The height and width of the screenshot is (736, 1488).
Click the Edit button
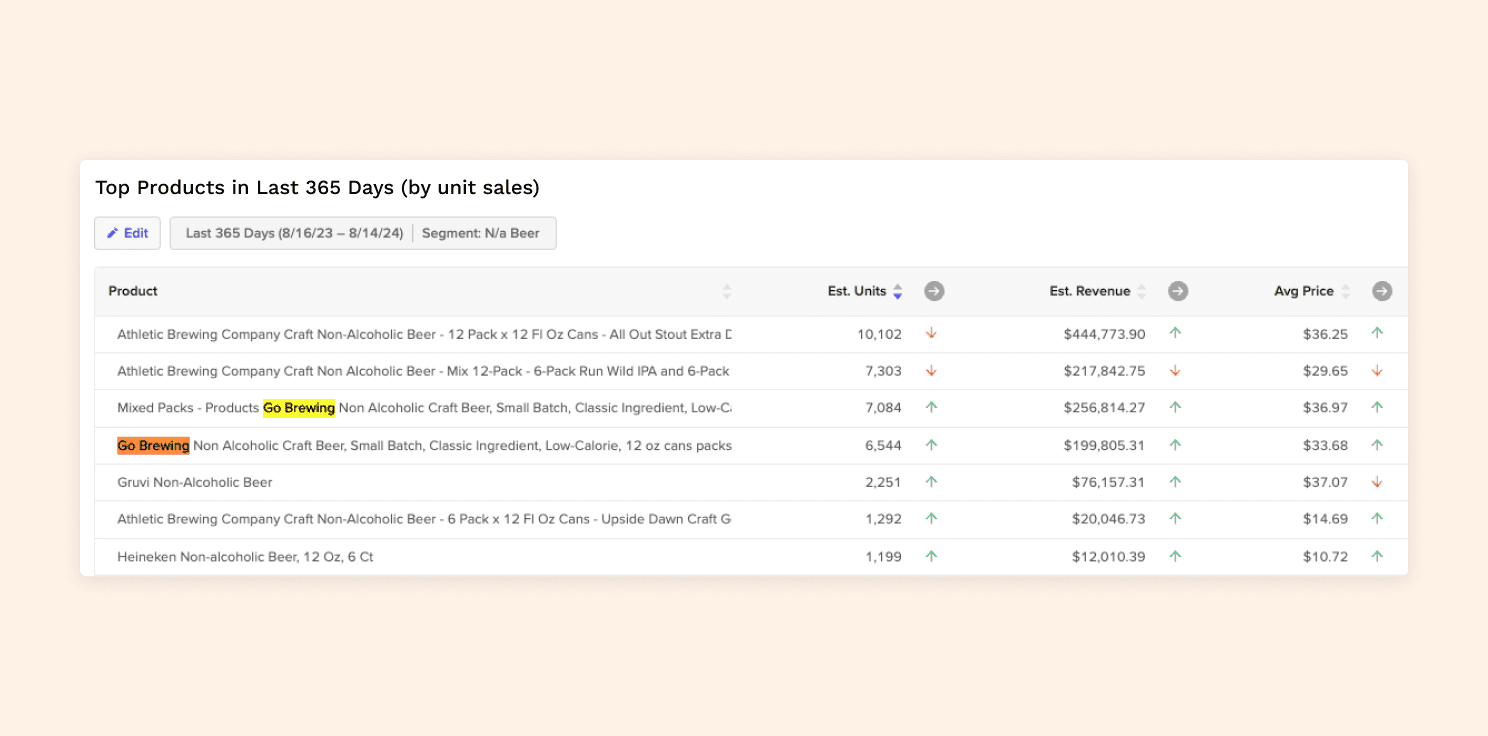pyautogui.click(x=127, y=233)
